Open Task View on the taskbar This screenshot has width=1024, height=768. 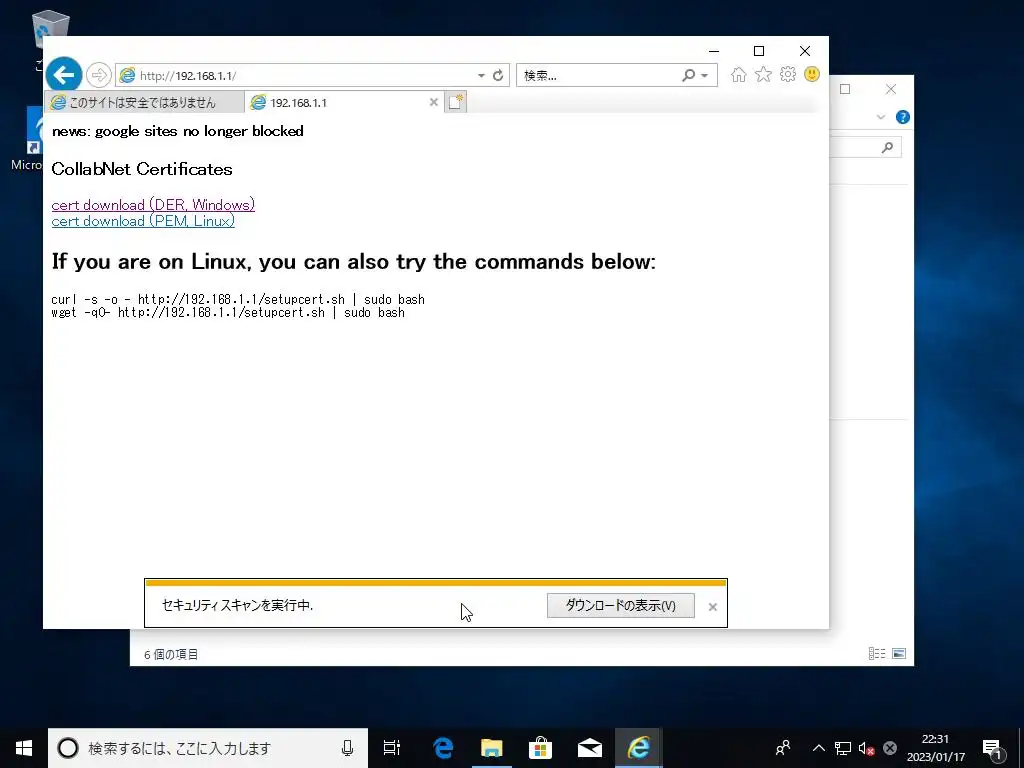click(392, 748)
